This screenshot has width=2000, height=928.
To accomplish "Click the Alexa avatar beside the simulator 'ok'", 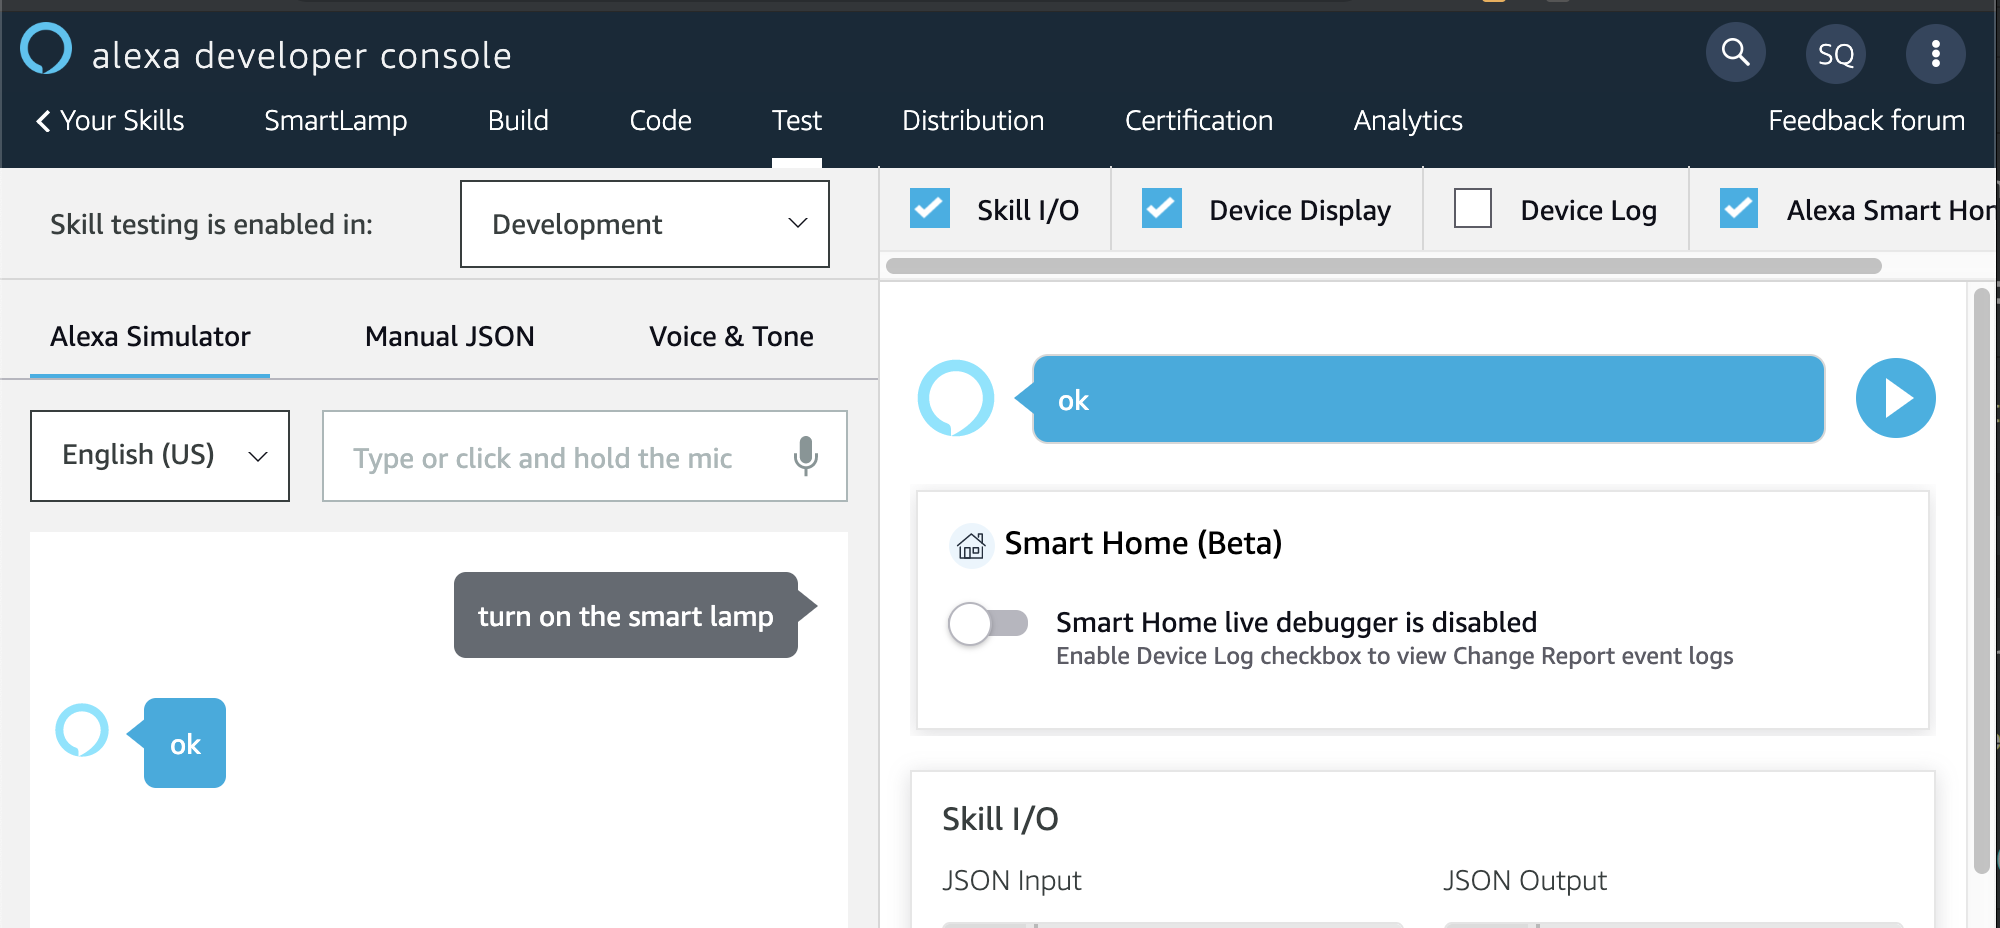I will click(x=82, y=731).
